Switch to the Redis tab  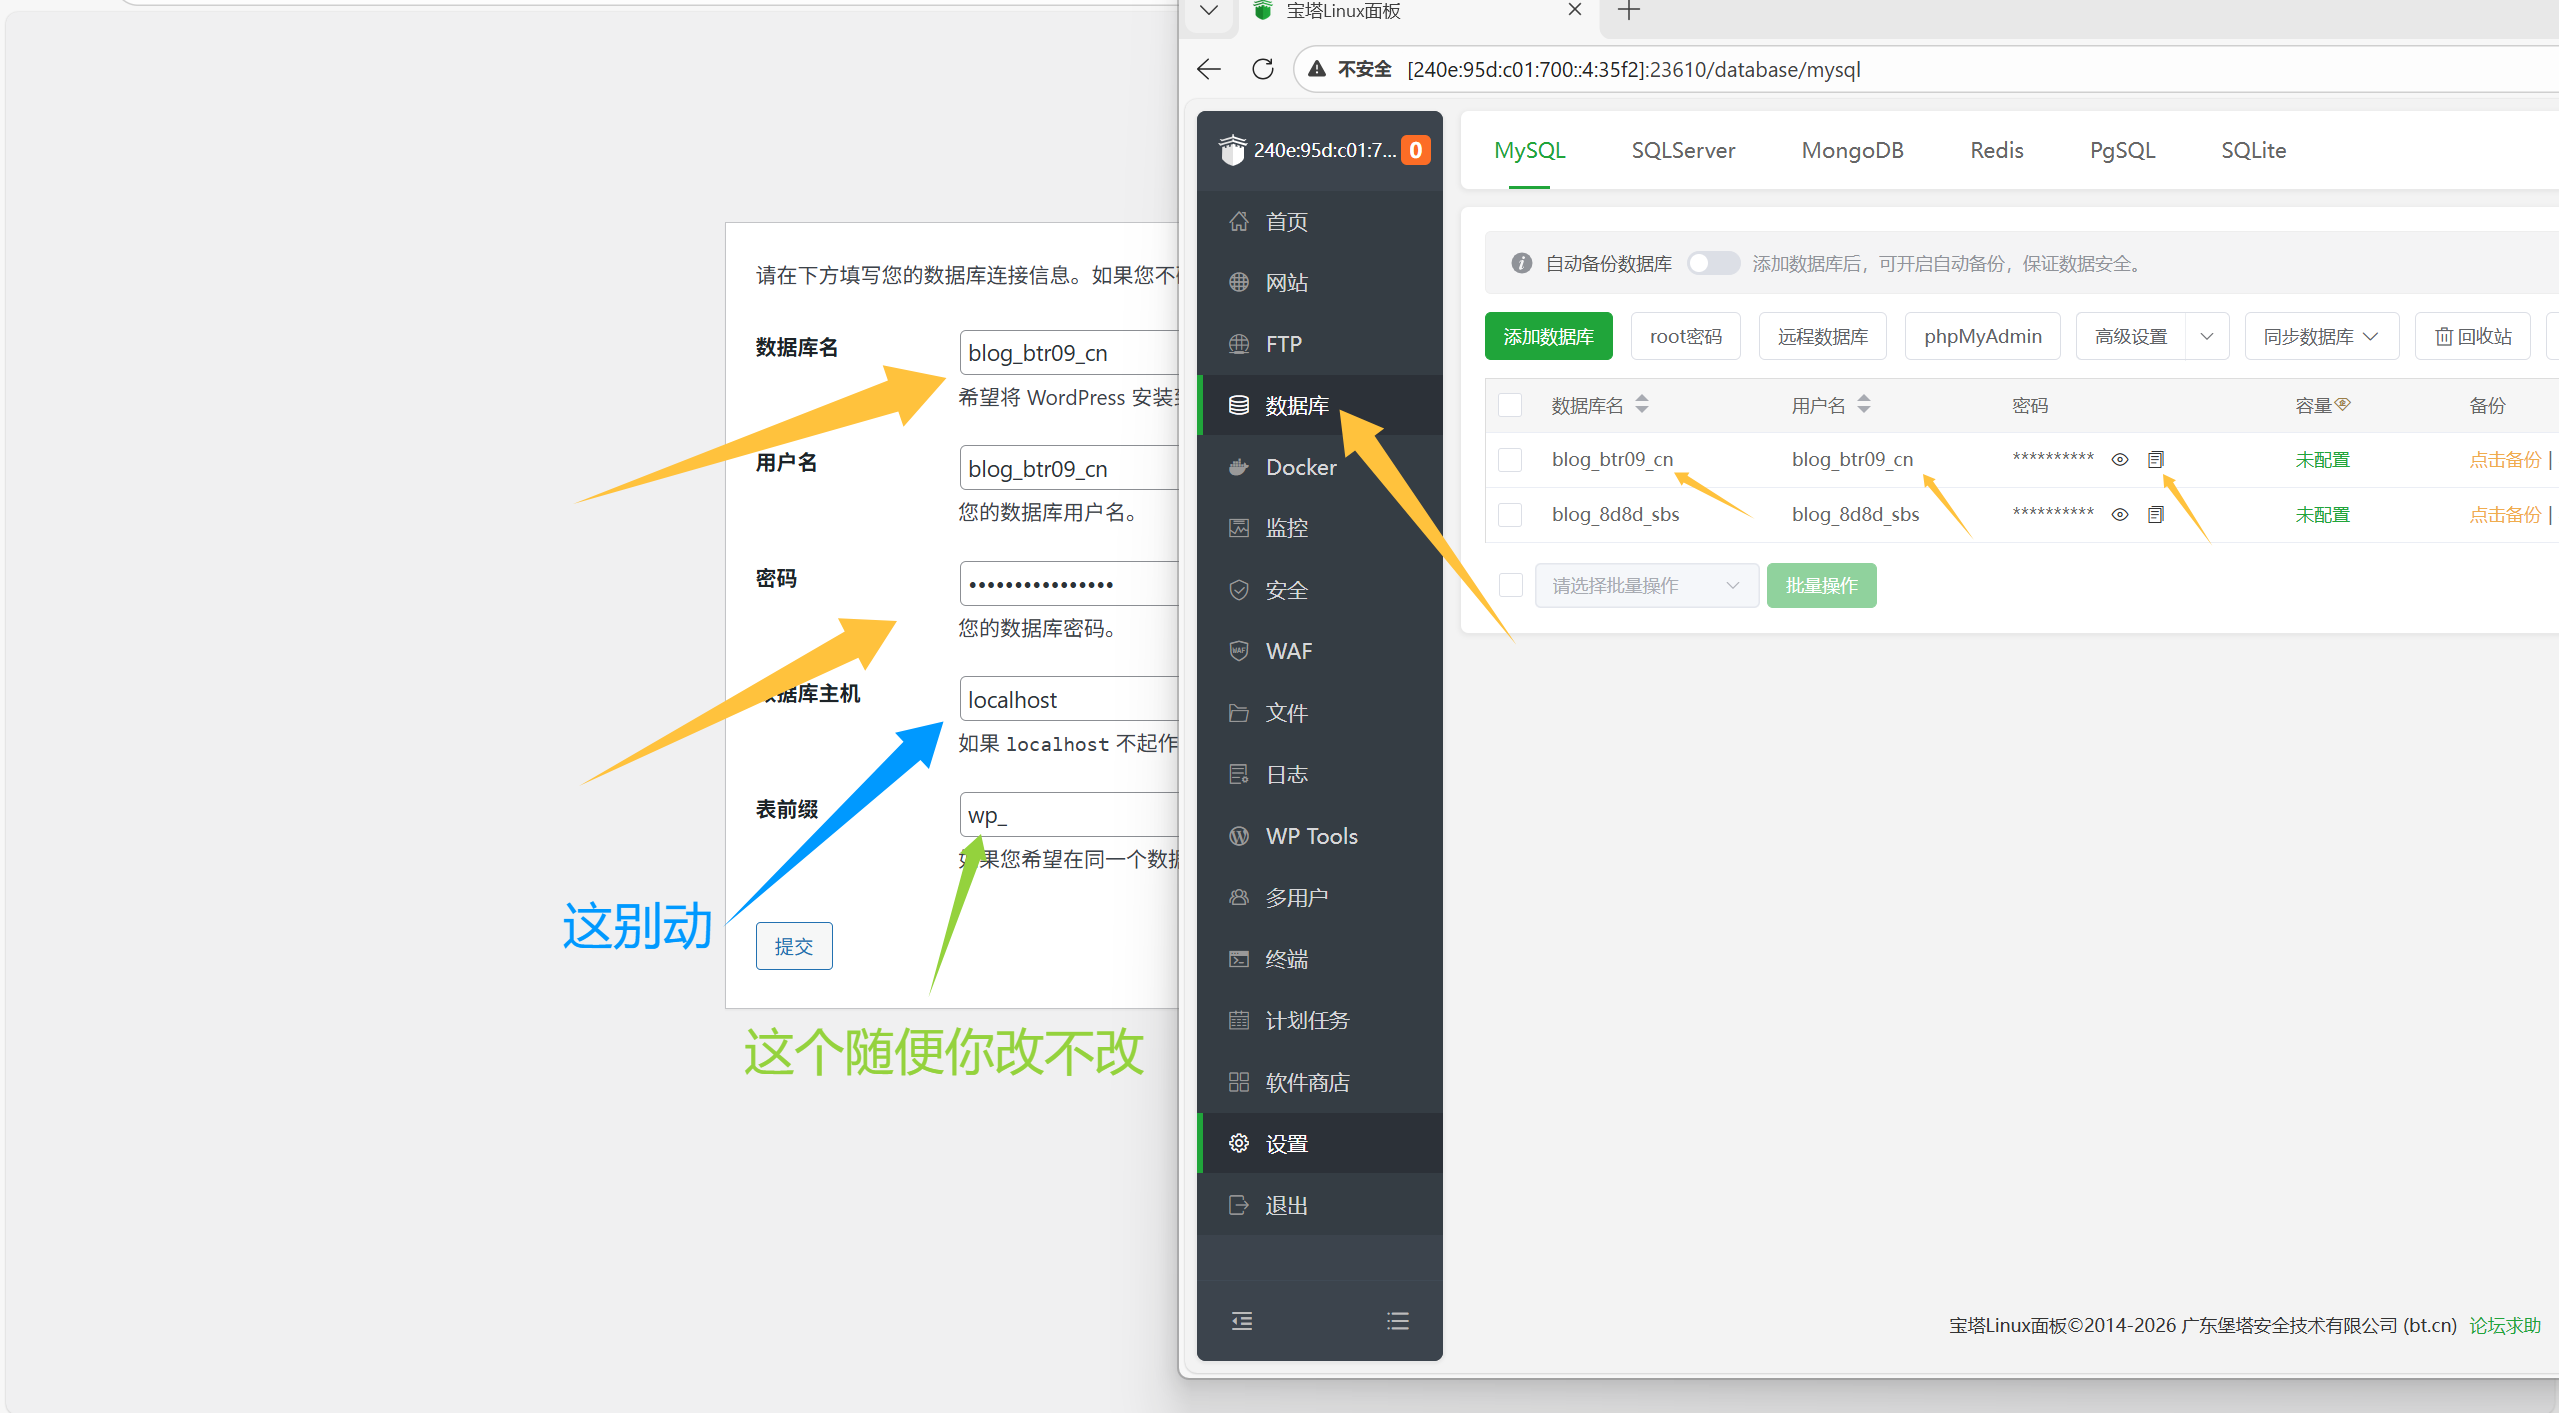pos(1994,150)
